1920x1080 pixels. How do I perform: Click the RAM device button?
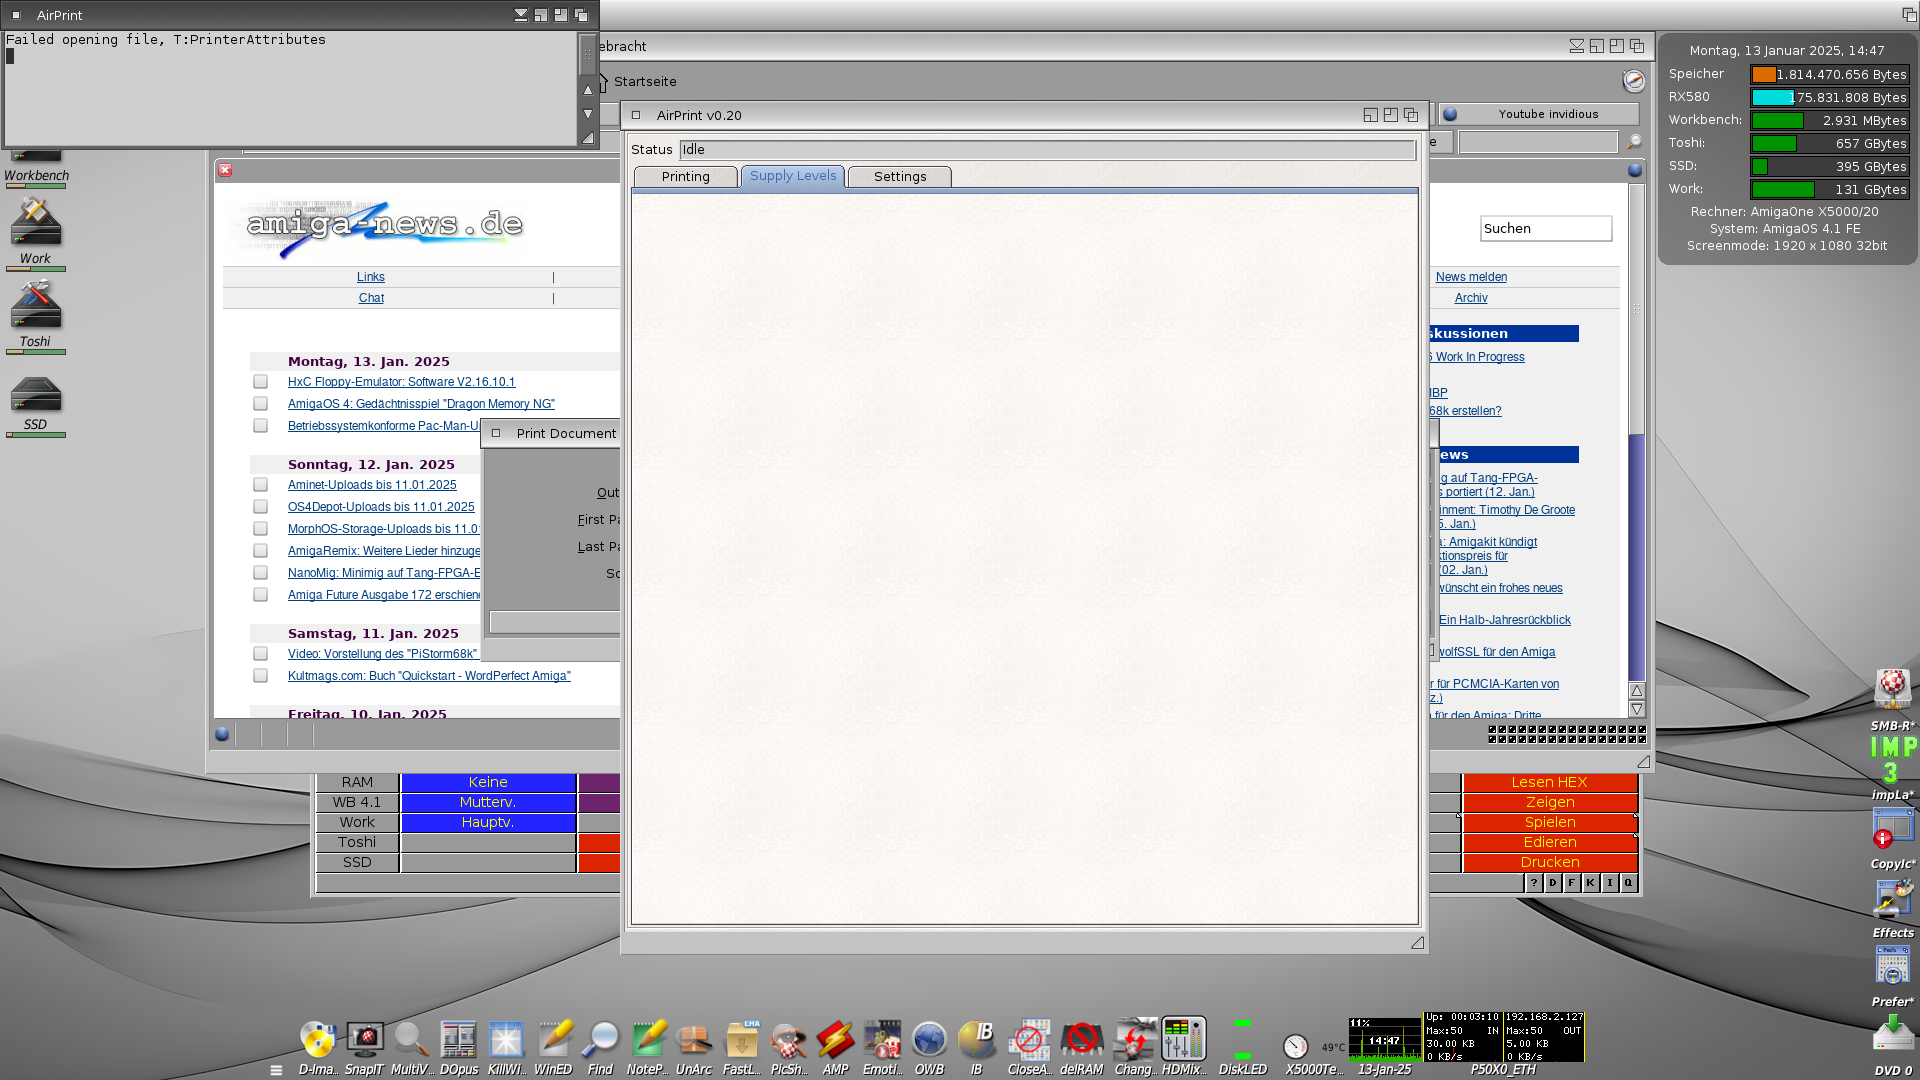click(x=357, y=782)
